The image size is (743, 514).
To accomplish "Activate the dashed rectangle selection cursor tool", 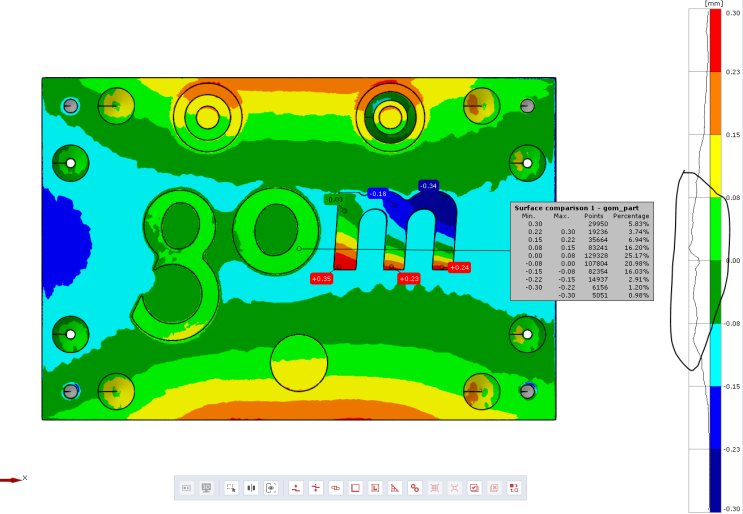I will (231, 487).
